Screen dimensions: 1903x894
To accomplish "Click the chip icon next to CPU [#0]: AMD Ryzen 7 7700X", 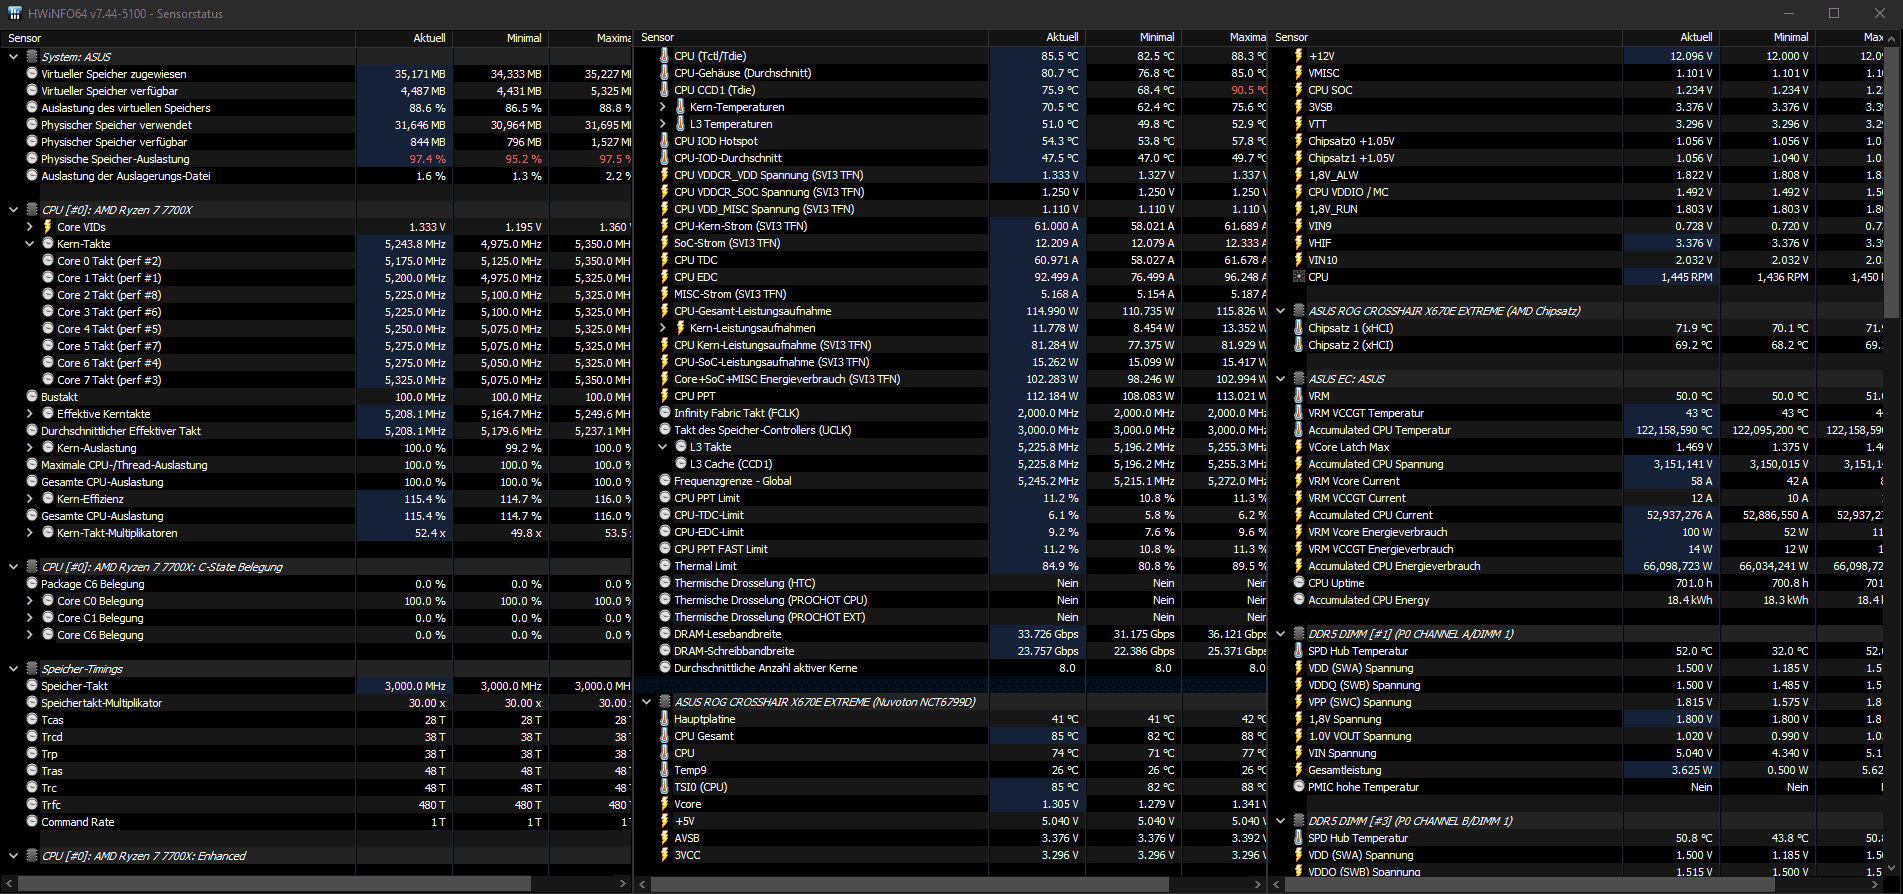I will click(32, 210).
